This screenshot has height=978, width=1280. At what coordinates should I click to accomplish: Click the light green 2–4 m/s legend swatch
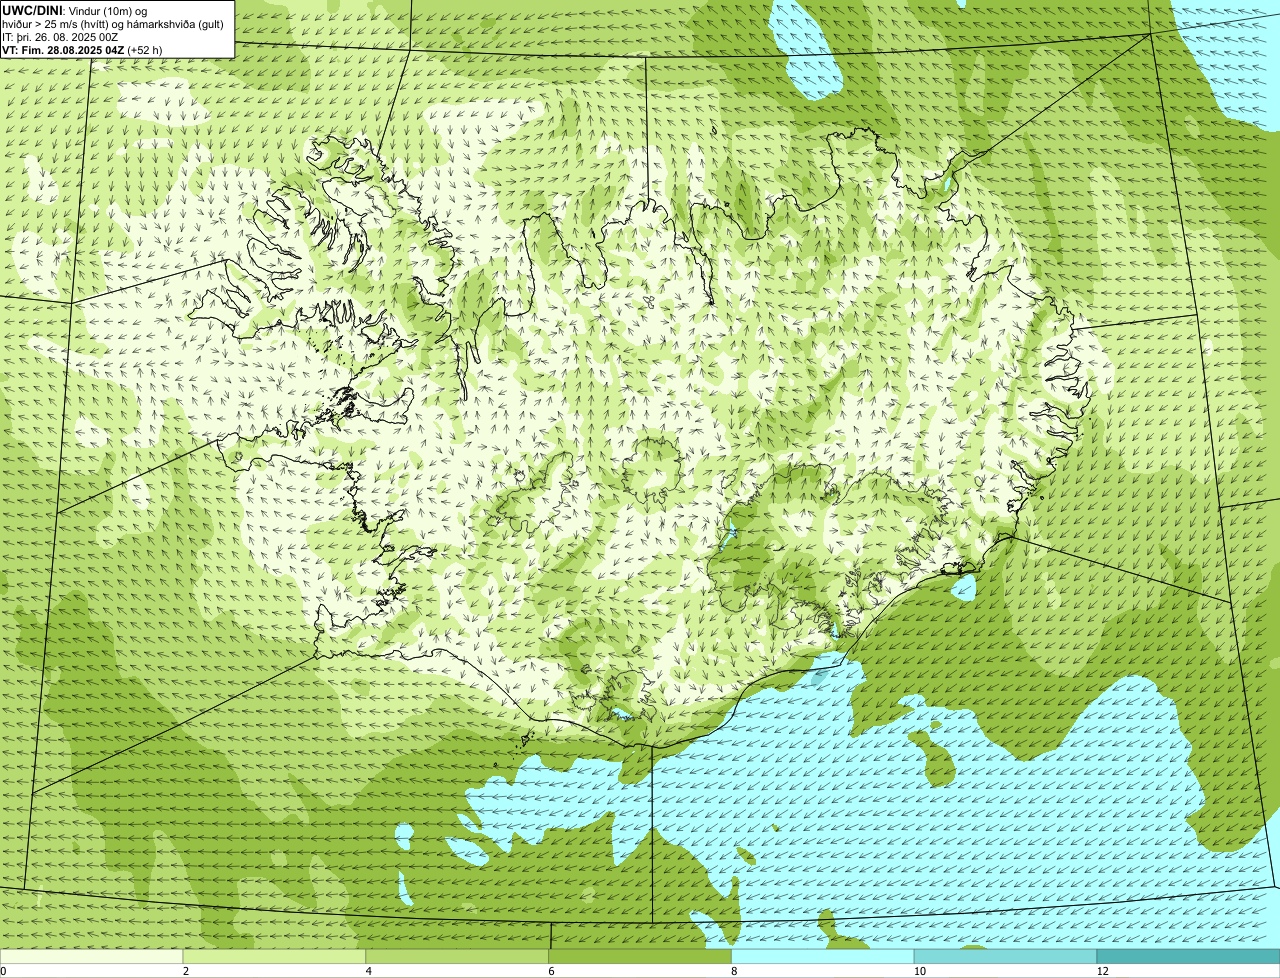pos(275,957)
